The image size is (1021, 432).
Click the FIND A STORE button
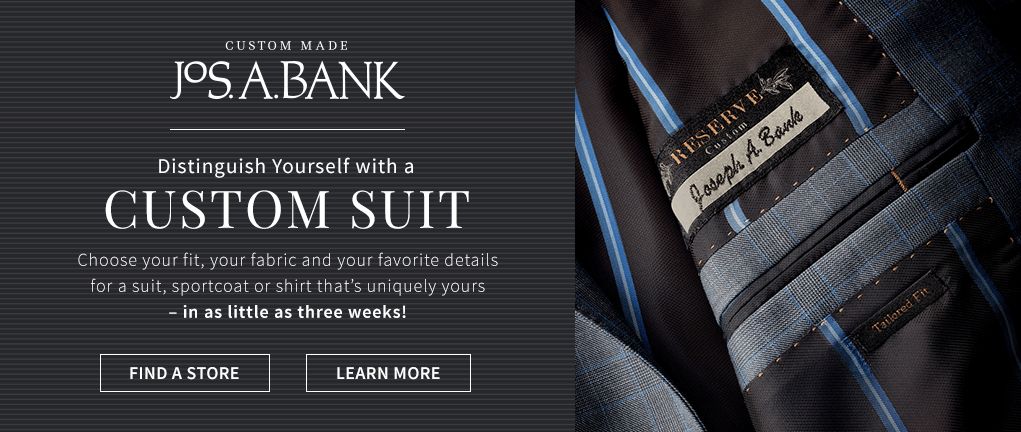[185, 373]
